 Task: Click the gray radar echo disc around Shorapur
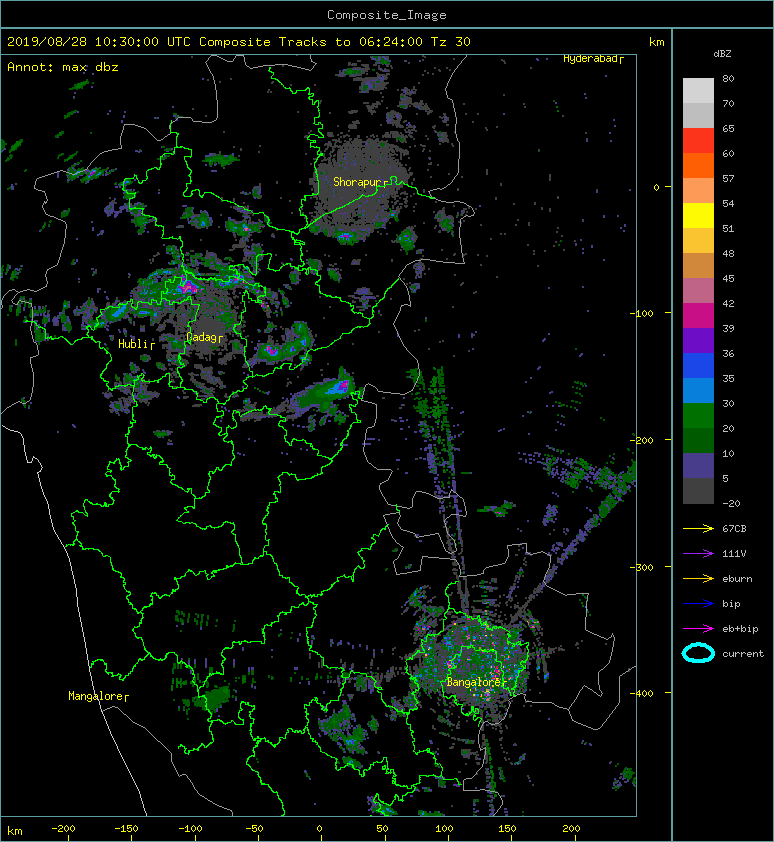coord(359,185)
